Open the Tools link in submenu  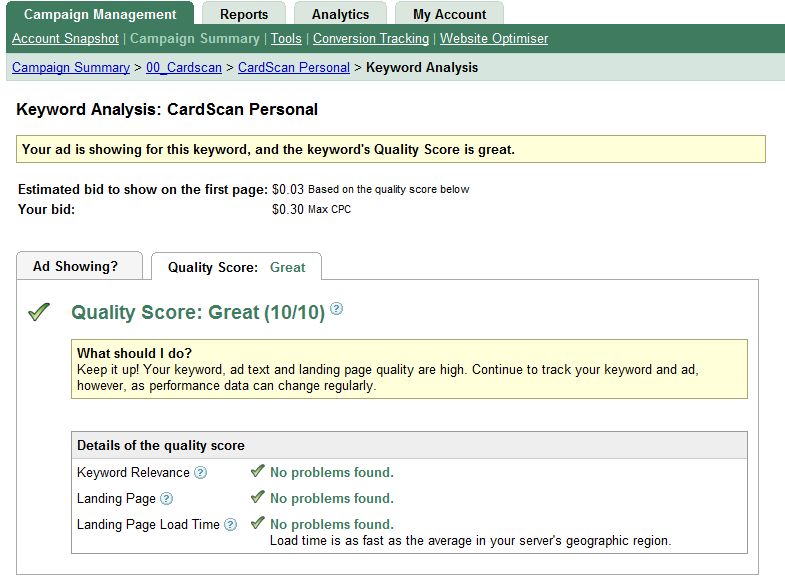tap(286, 39)
